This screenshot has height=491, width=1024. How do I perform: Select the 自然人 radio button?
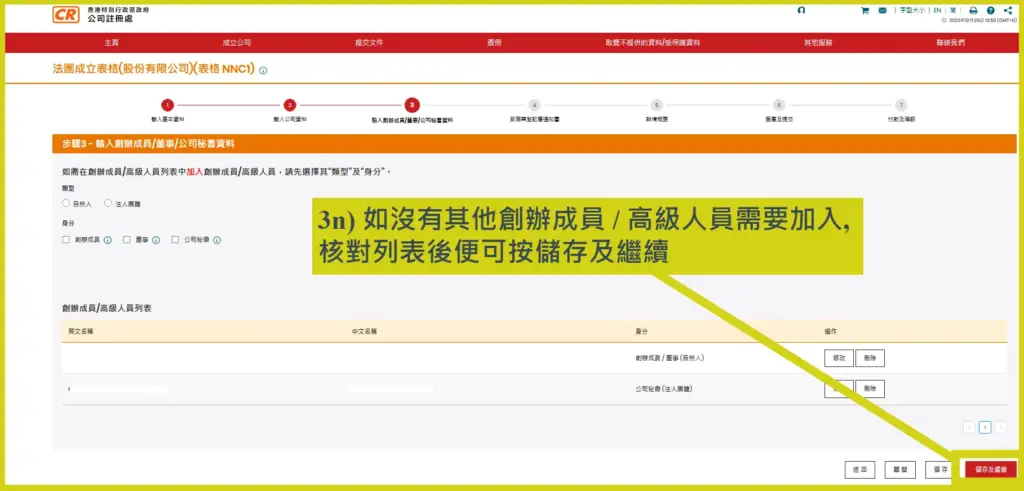(66, 203)
